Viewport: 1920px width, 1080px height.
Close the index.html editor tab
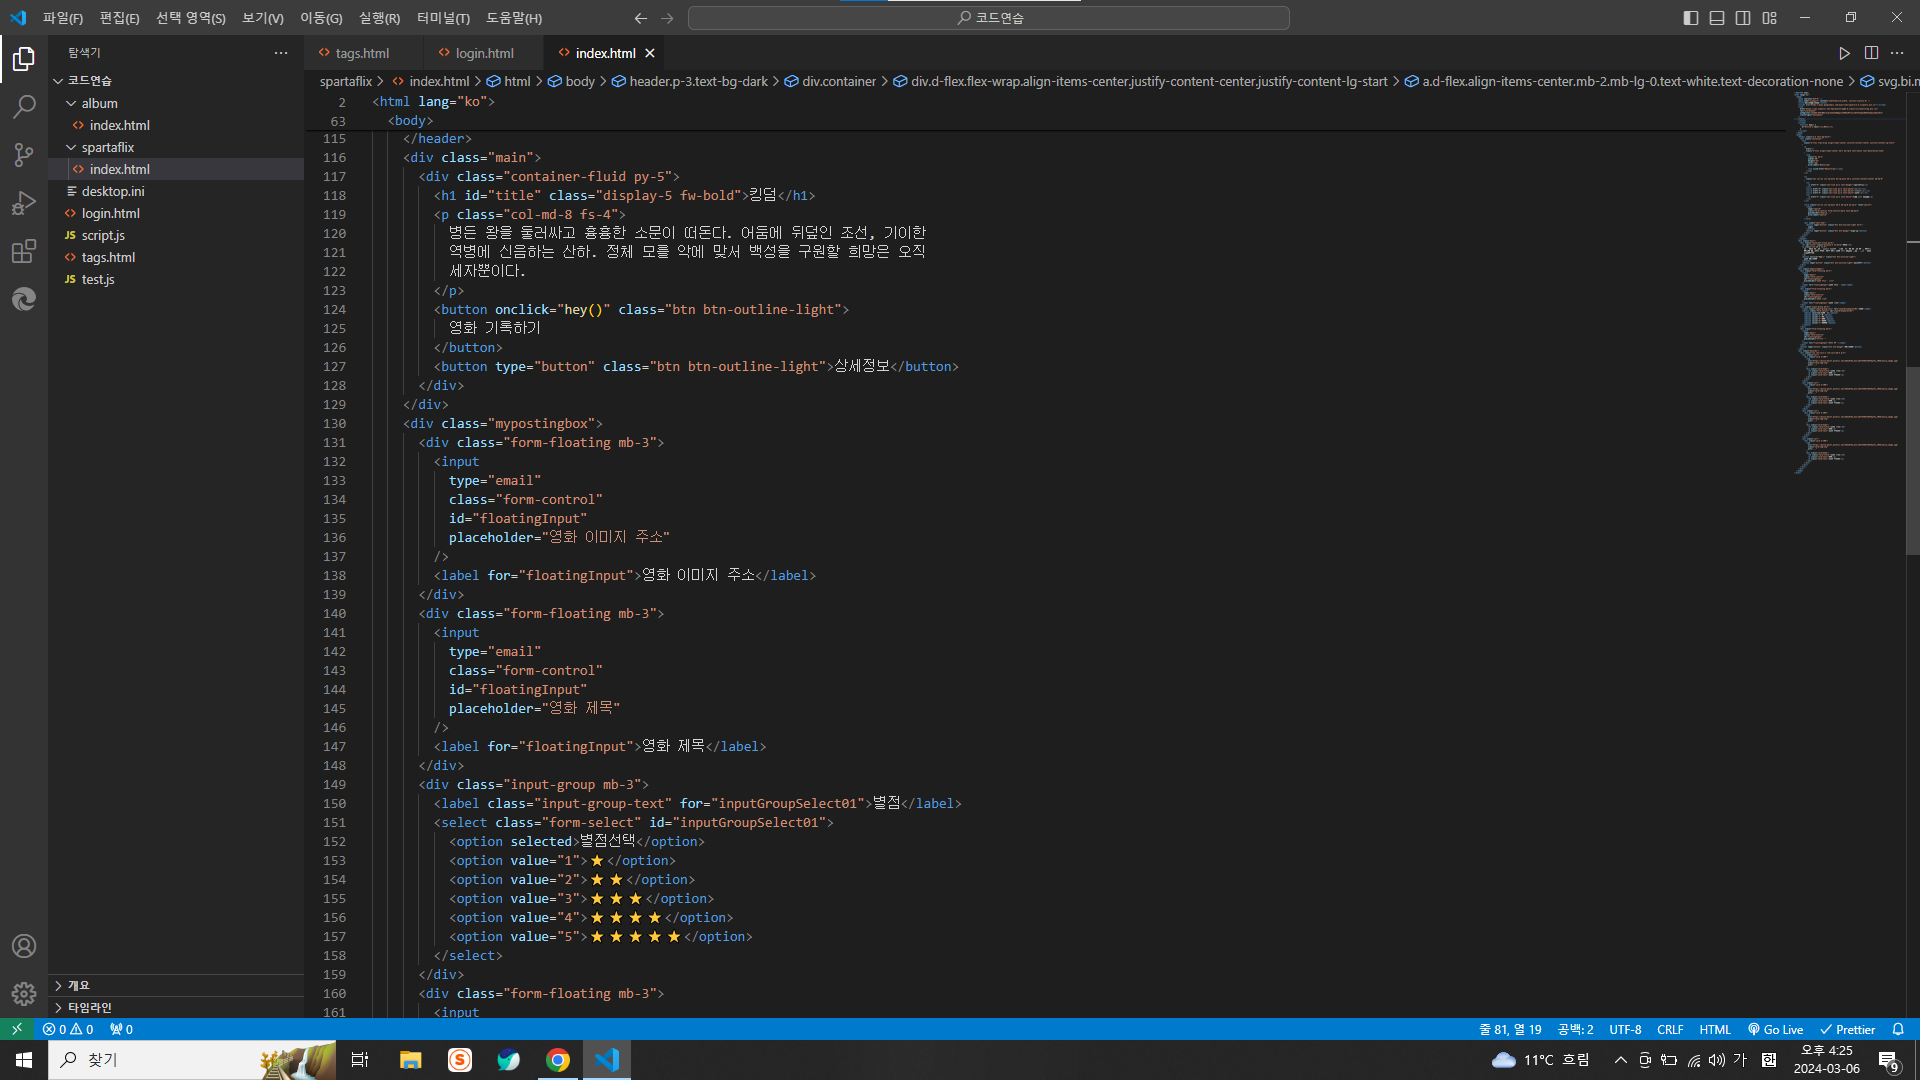[x=650, y=53]
